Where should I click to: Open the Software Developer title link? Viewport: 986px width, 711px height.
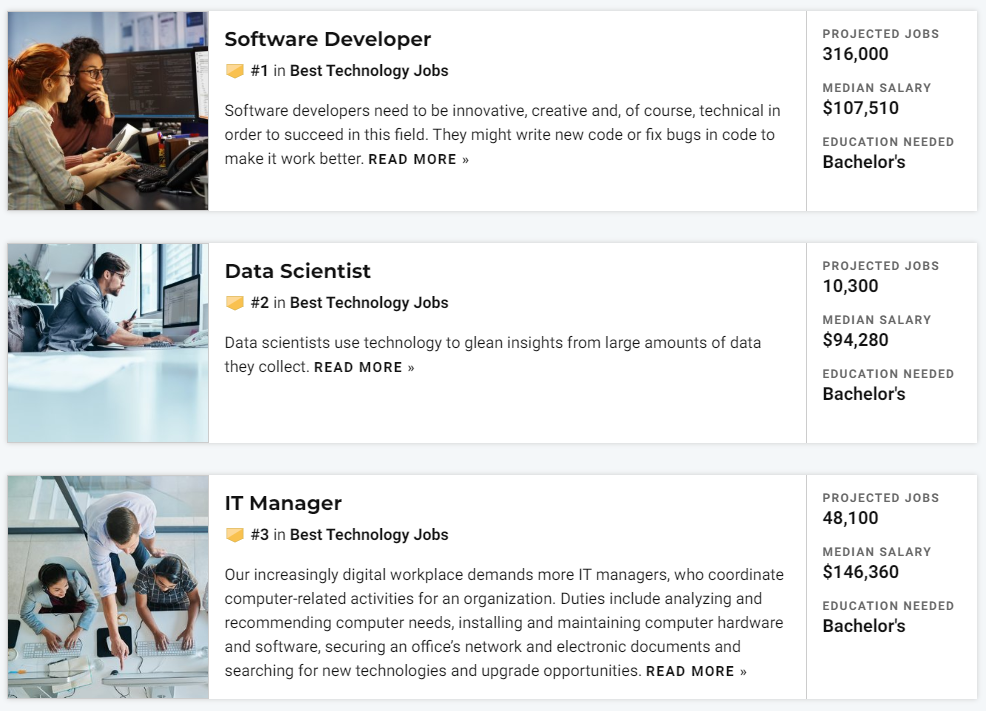tap(328, 39)
